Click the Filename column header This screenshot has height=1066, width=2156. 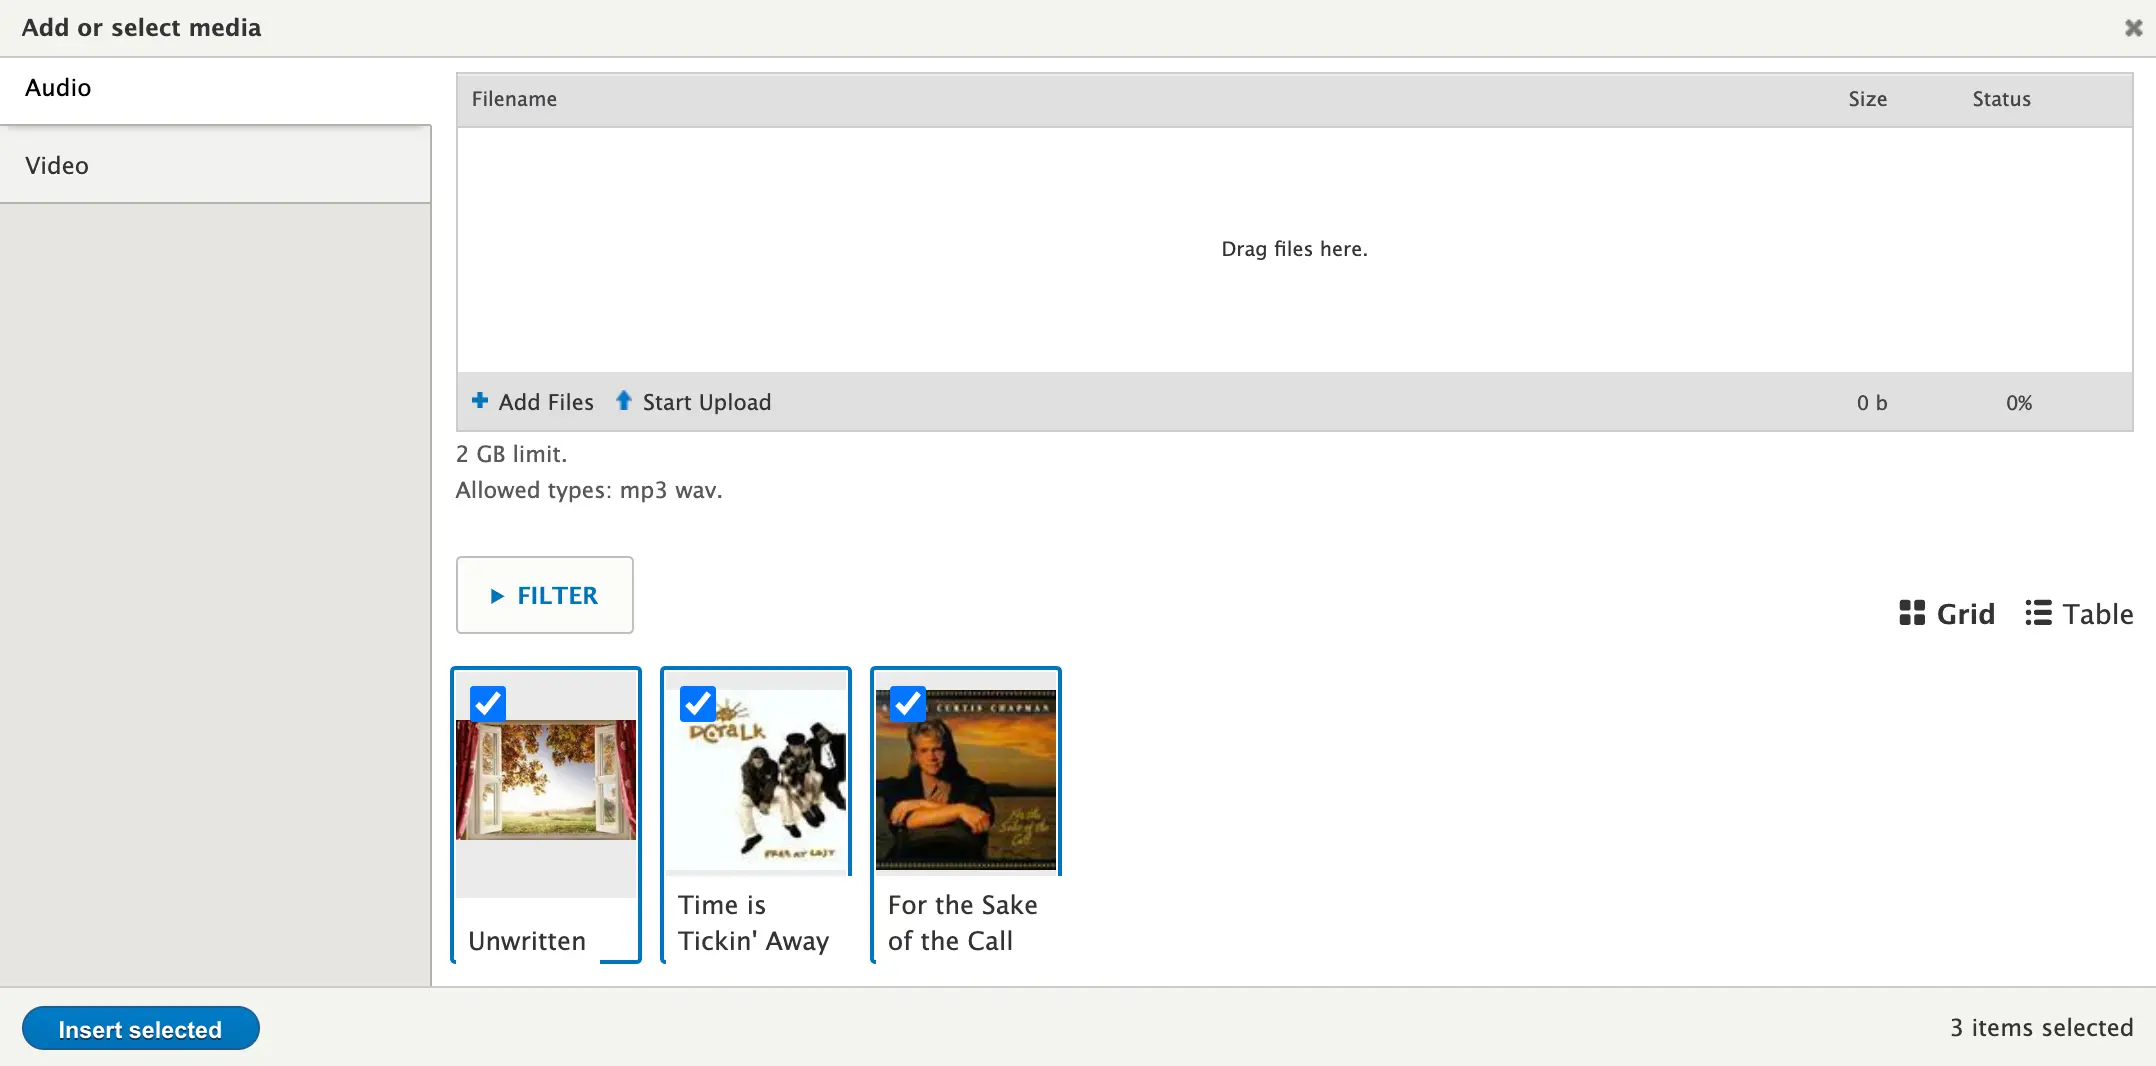[514, 99]
